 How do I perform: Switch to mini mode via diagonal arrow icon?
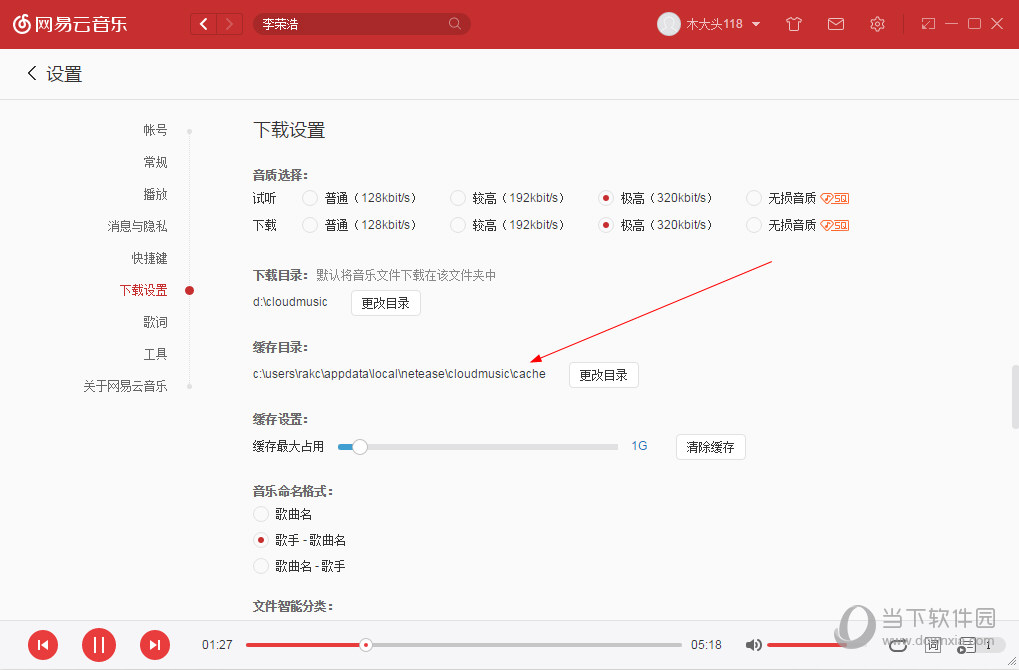(x=928, y=23)
